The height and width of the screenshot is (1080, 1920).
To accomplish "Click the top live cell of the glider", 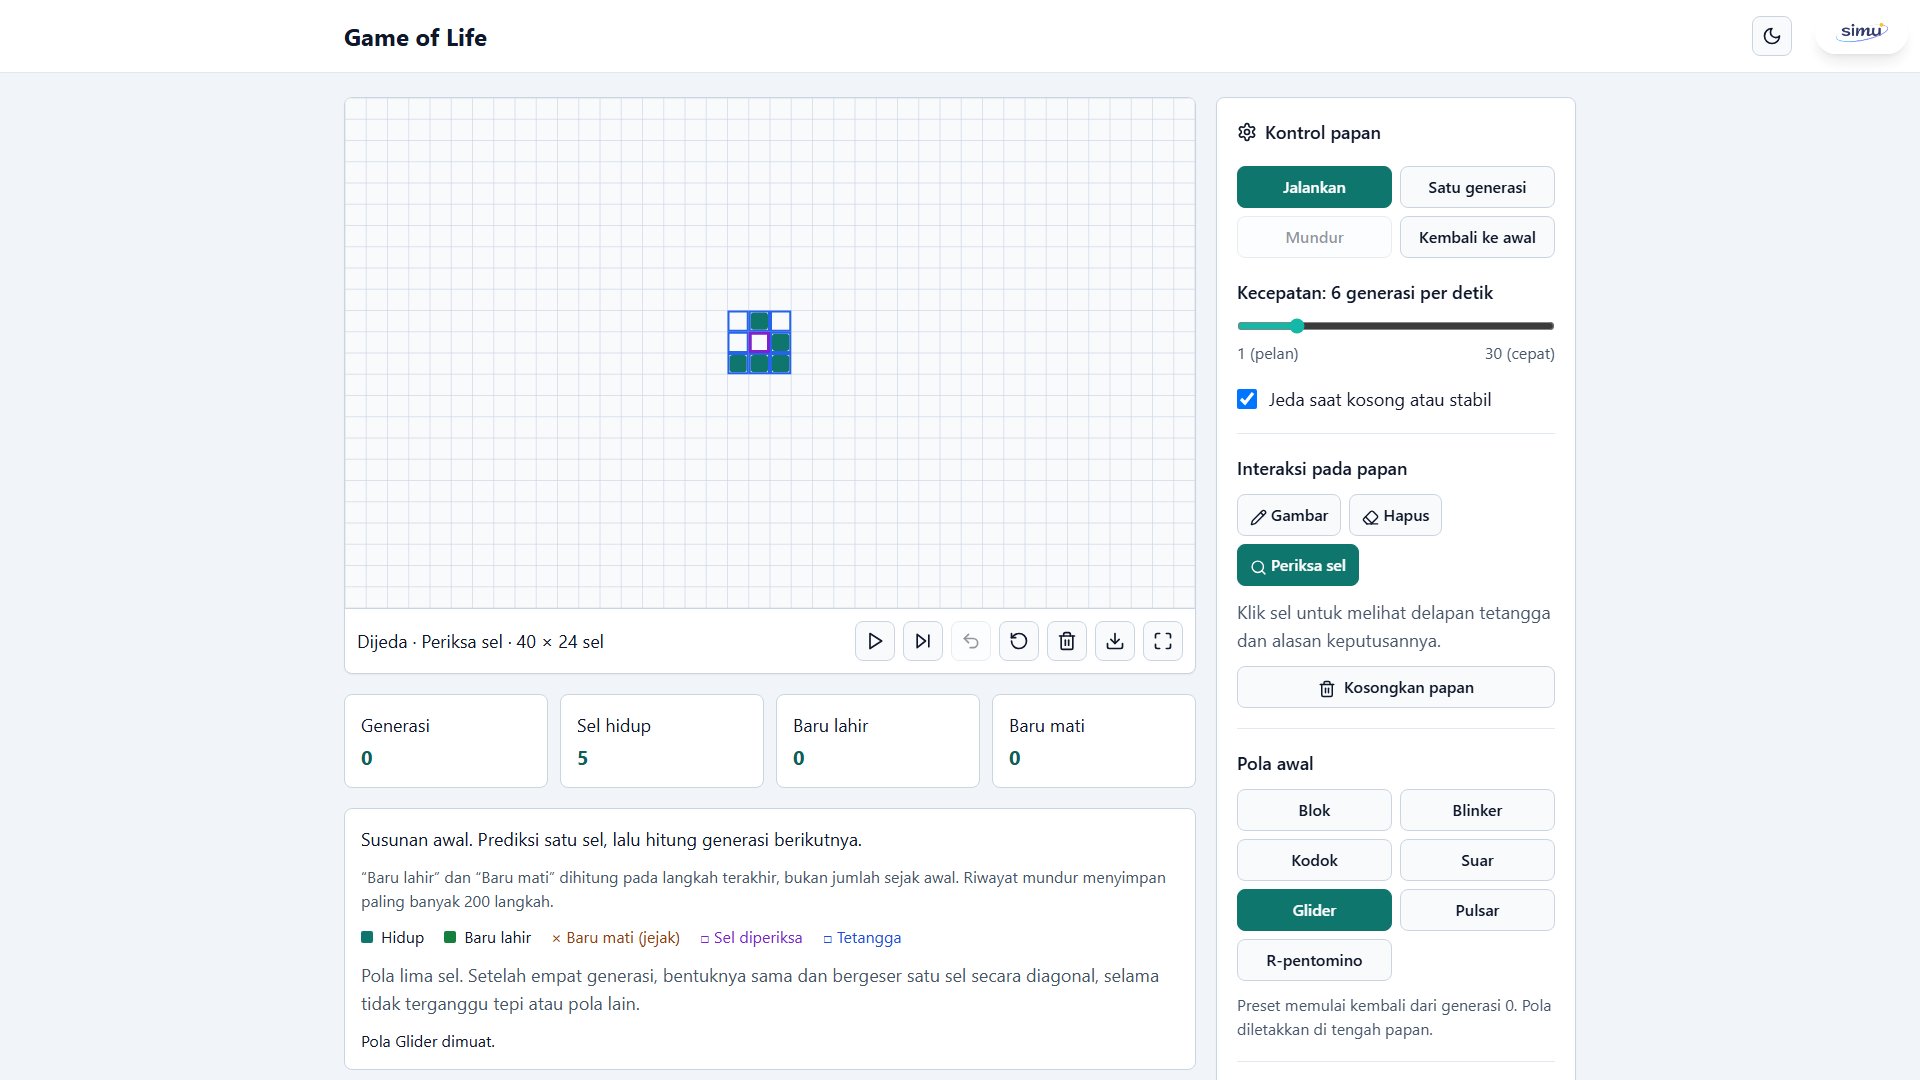I will tap(759, 321).
